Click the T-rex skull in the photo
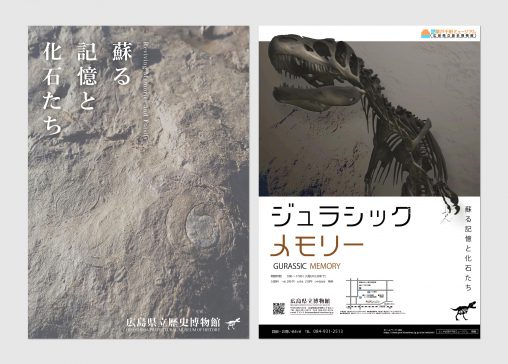Screen dimensions: 508x364 [x=317, y=72]
